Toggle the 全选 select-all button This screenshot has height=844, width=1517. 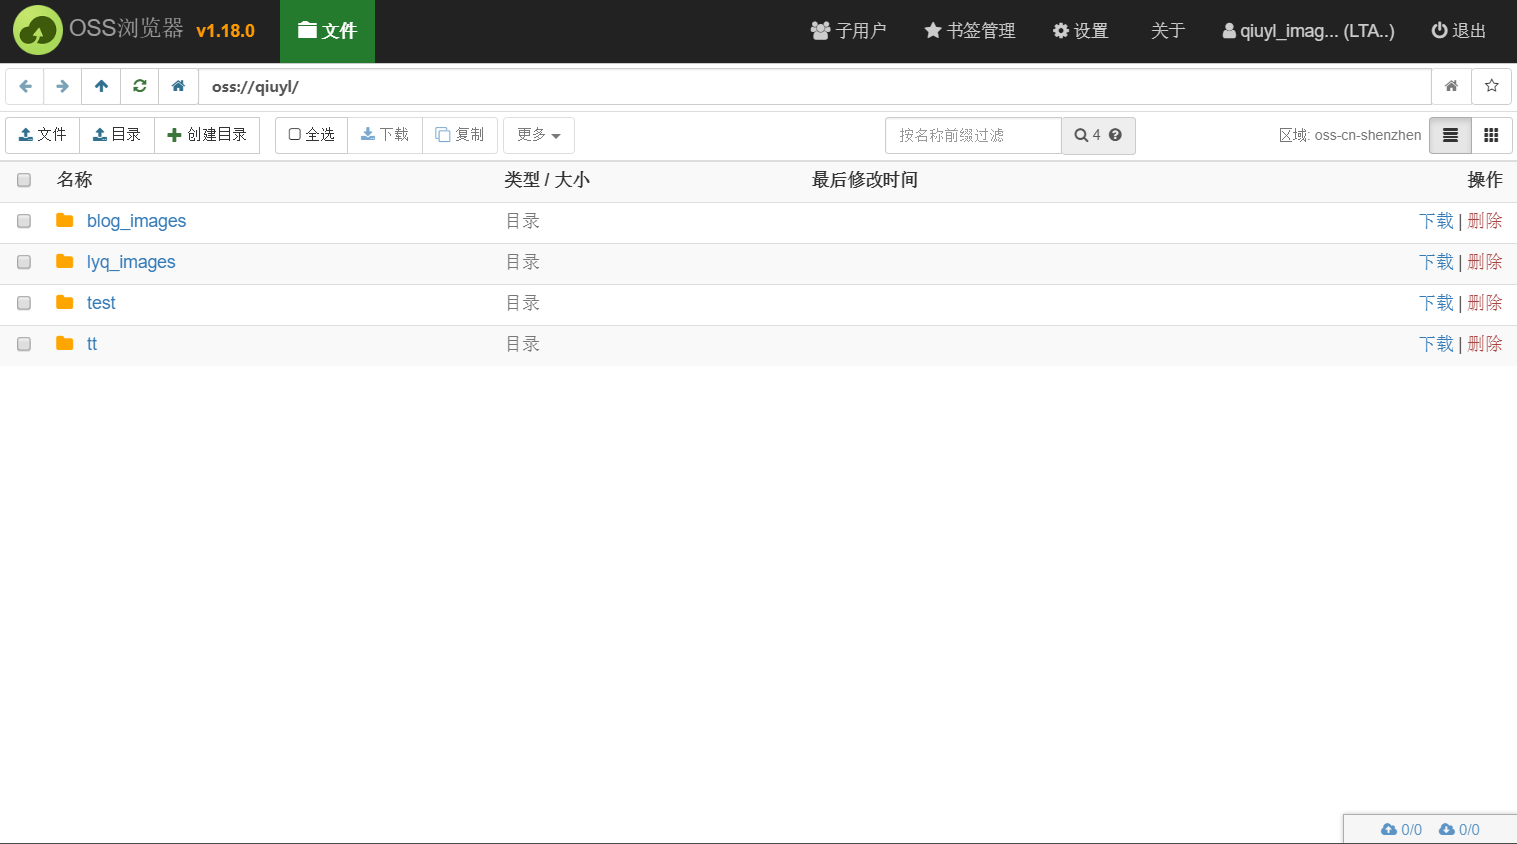(312, 135)
